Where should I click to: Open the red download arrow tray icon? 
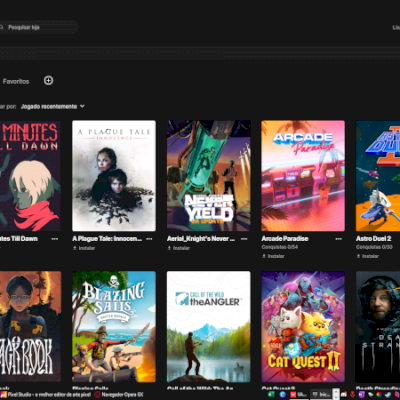click(x=352, y=395)
